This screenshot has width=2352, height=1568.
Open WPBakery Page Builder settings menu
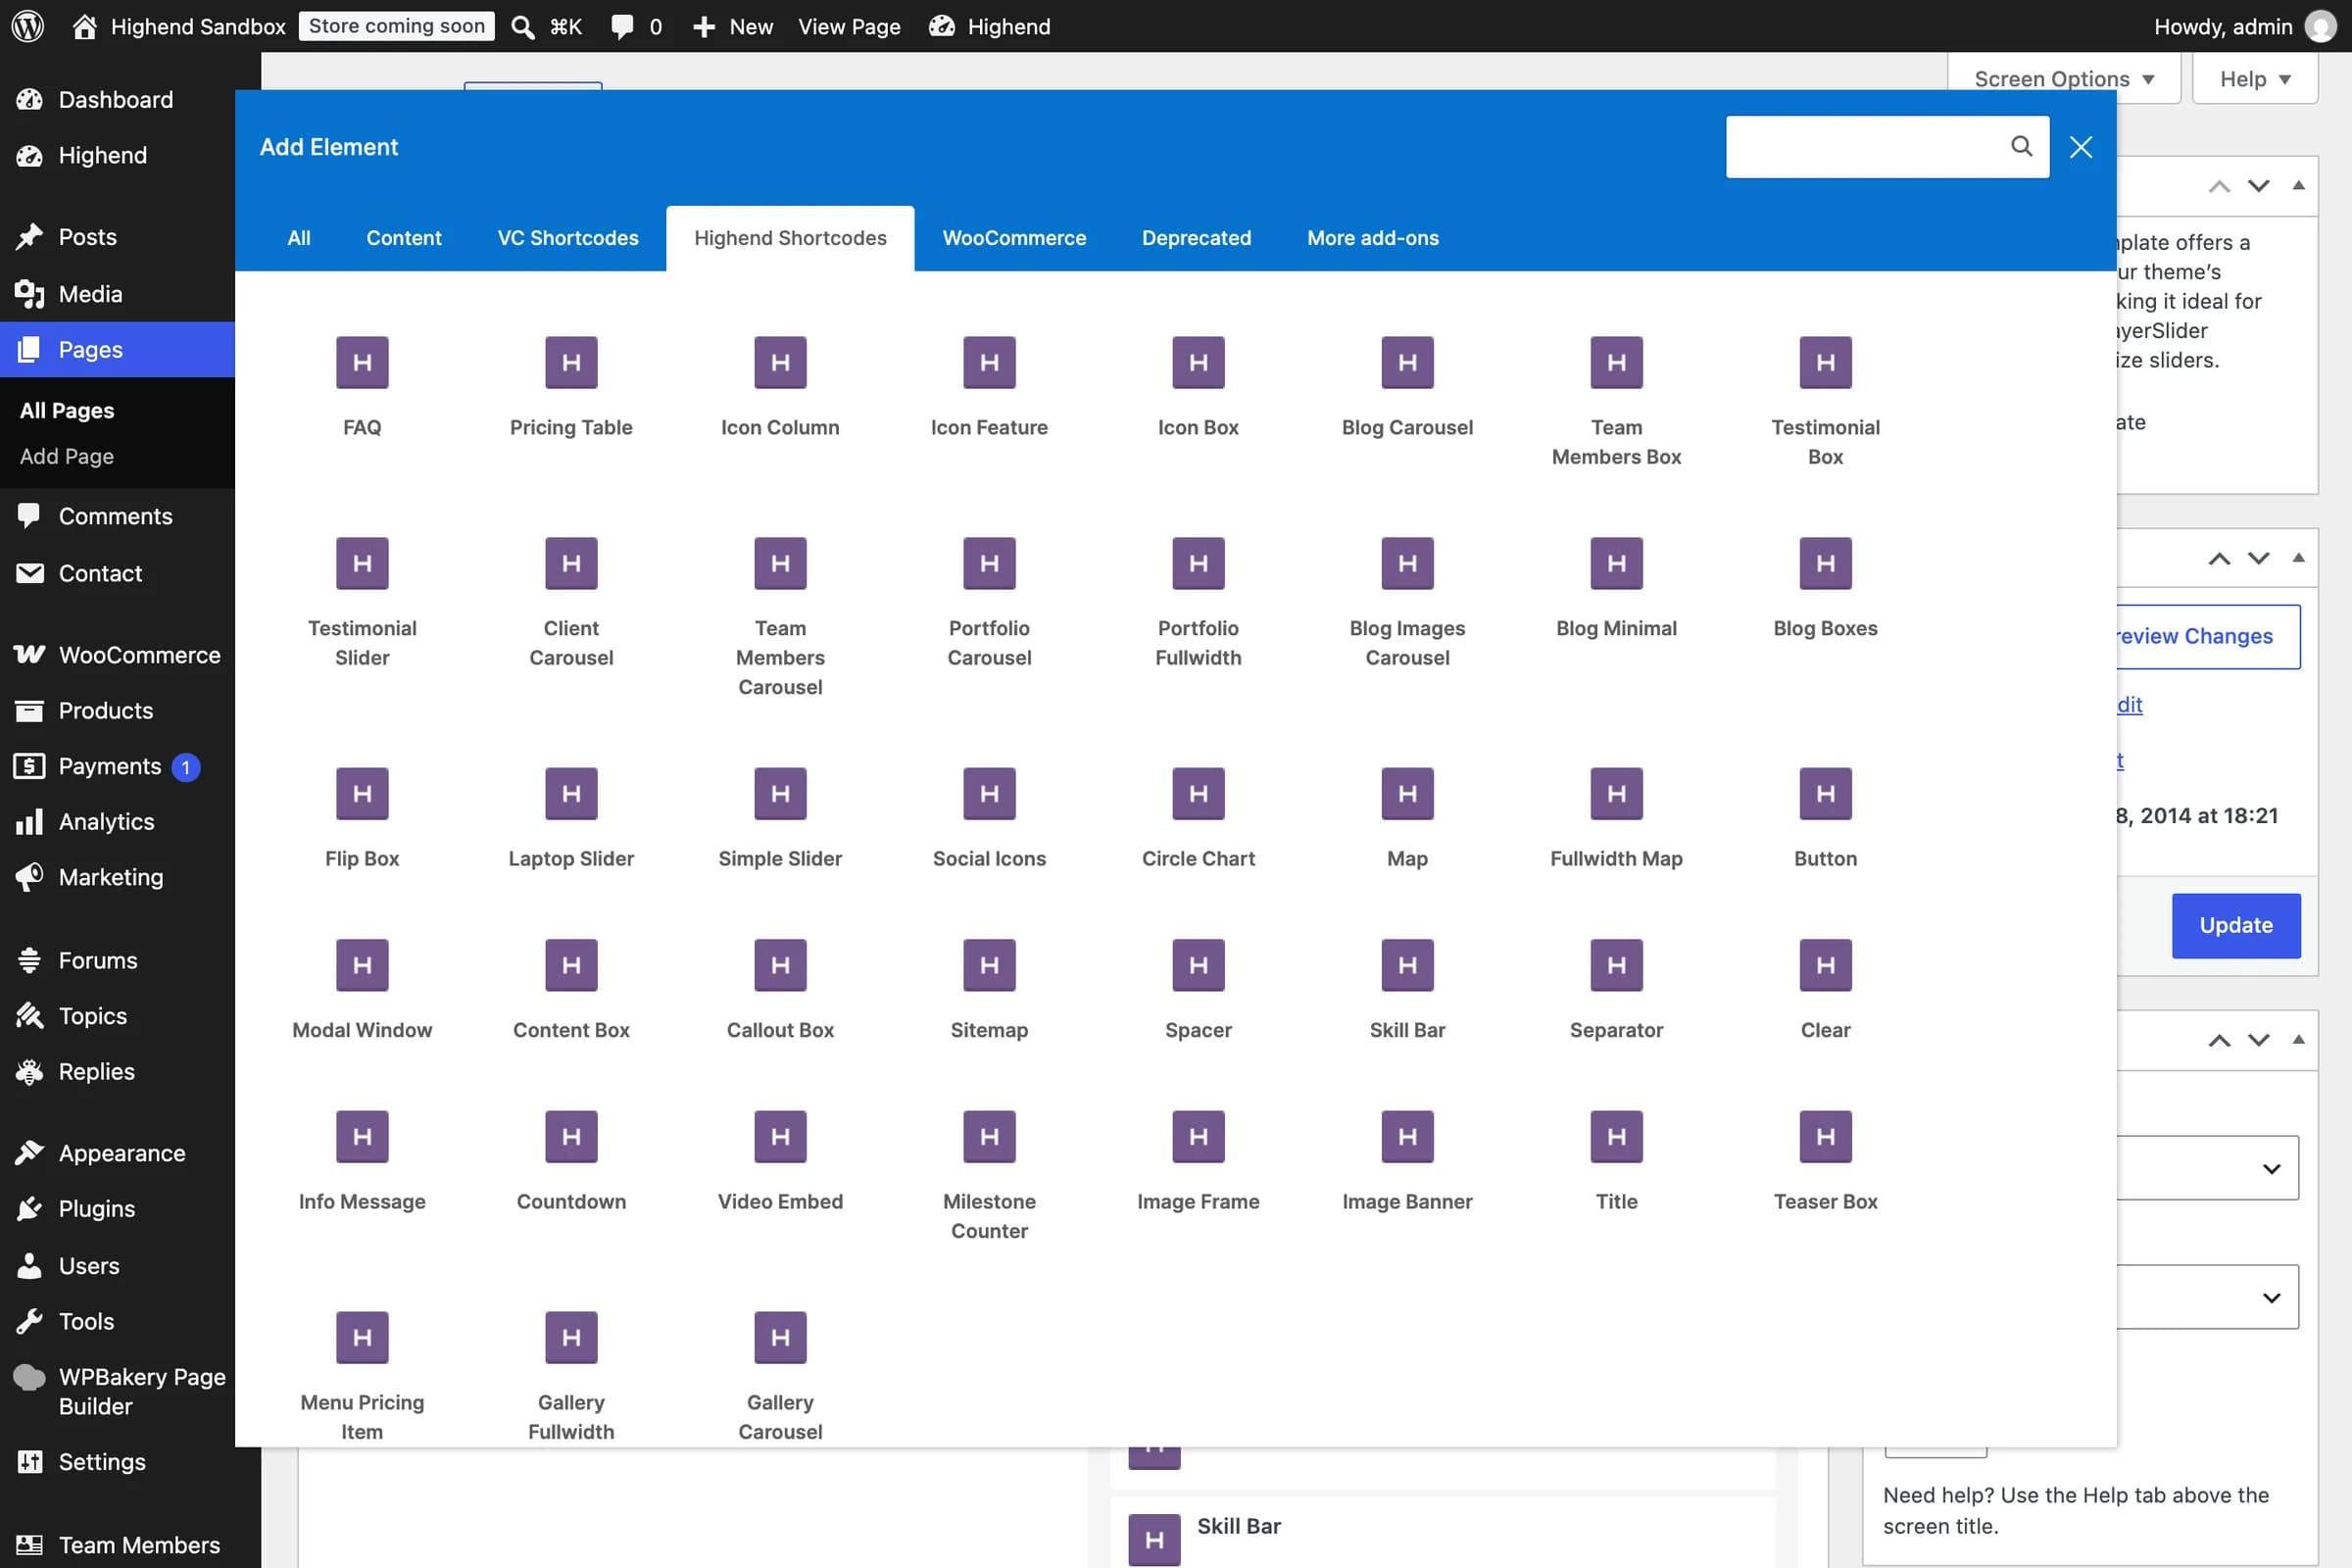point(118,1391)
